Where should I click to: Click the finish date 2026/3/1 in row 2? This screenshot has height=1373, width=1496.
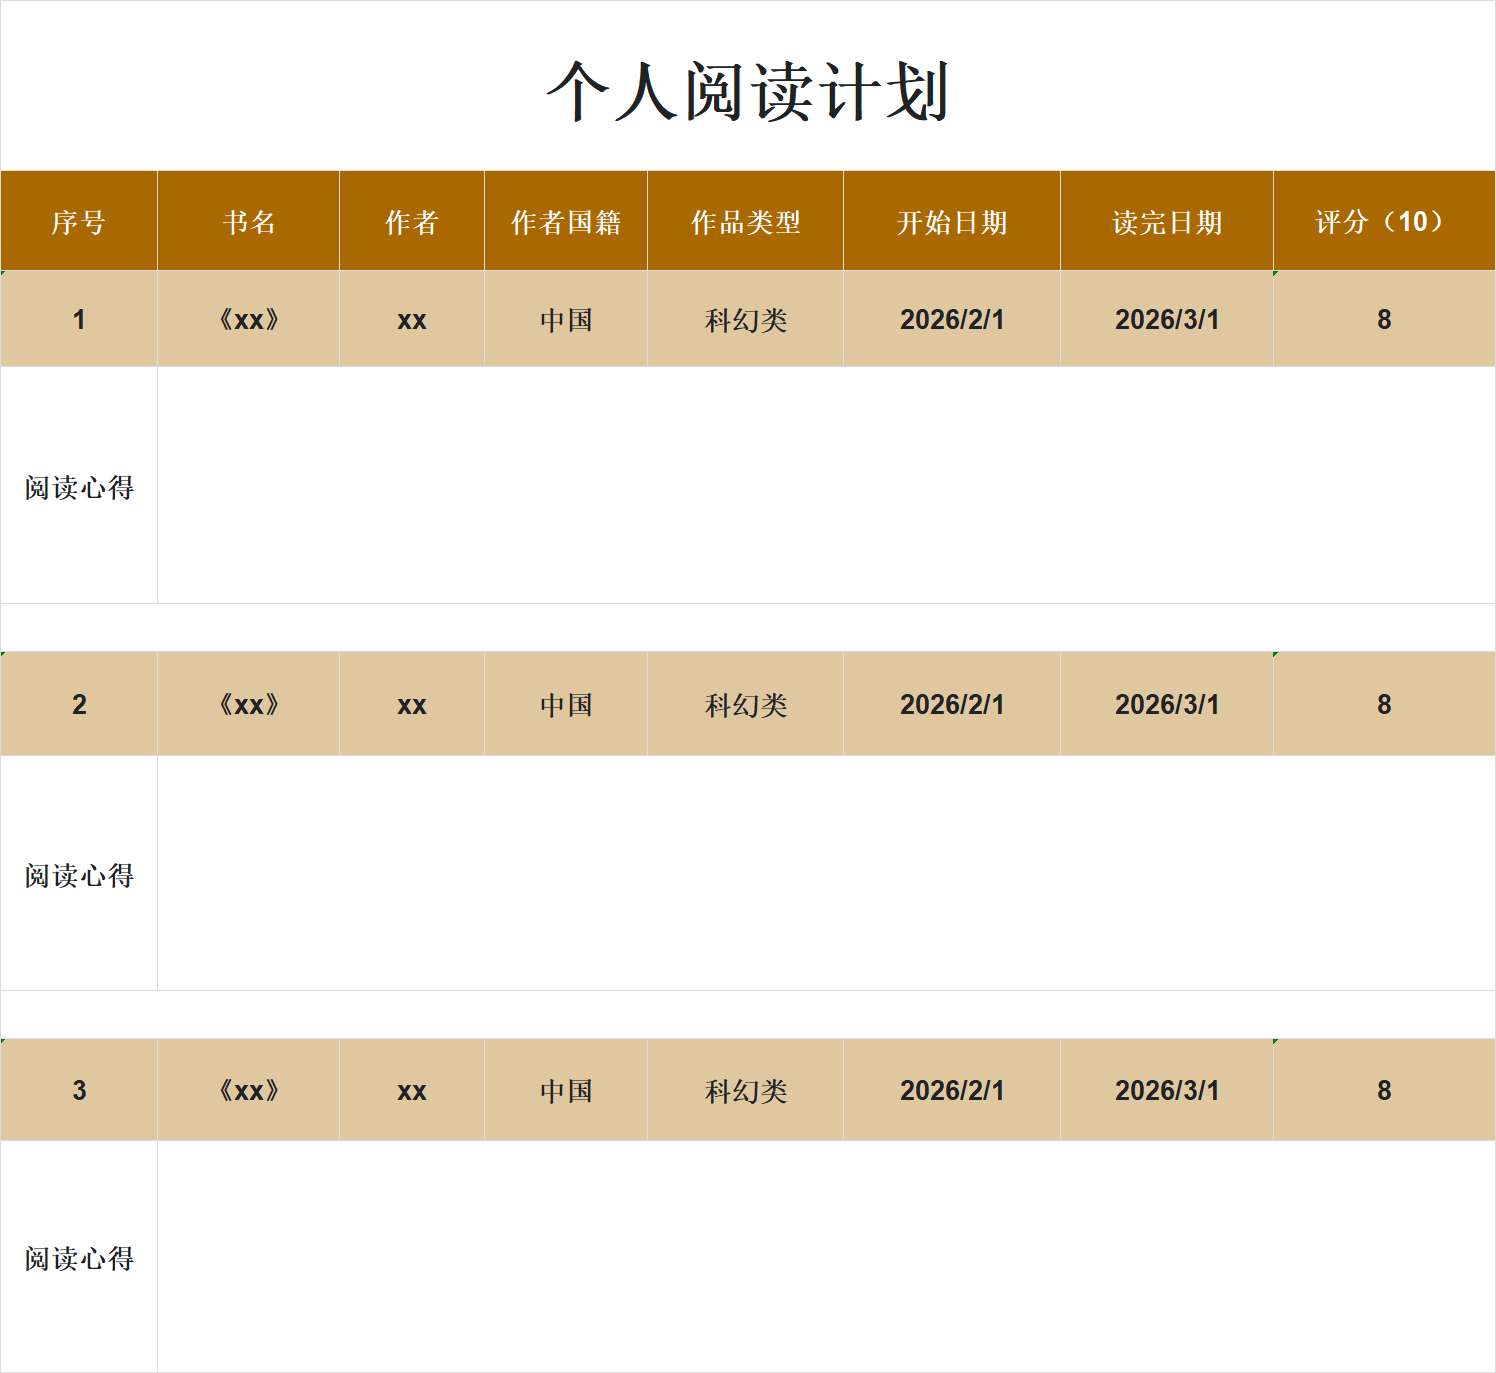[1166, 703]
